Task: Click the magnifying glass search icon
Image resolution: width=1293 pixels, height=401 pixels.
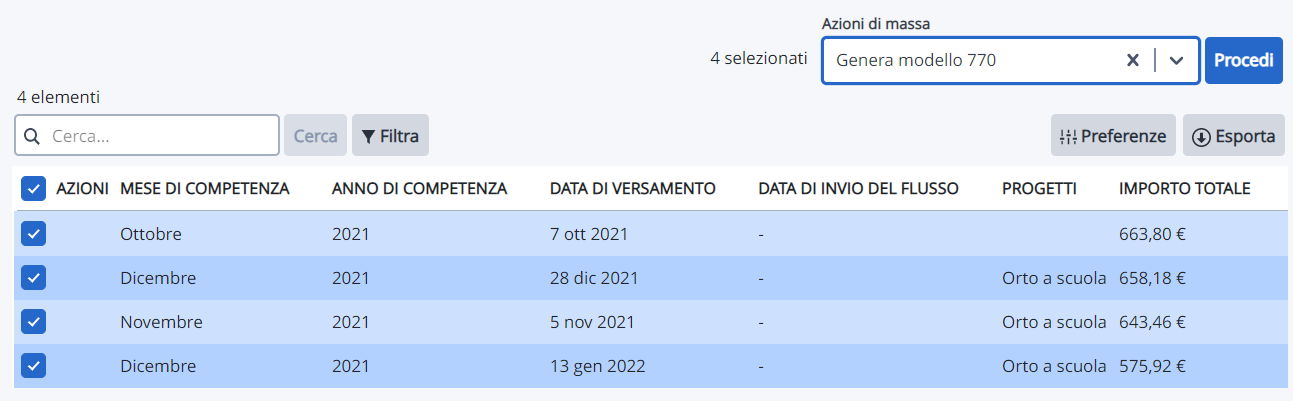Action: pos(32,136)
